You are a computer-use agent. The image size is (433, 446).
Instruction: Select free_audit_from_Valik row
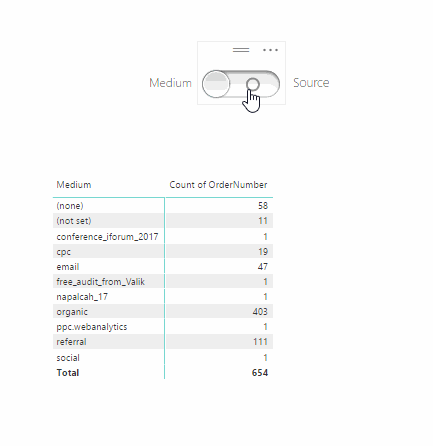pyautogui.click(x=163, y=282)
